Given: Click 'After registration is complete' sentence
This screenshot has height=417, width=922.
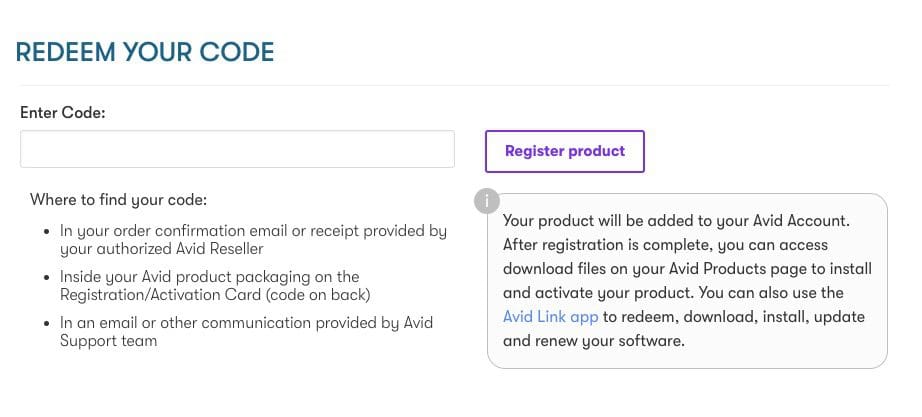Looking at the screenshot, I should (x=608, y=245).
